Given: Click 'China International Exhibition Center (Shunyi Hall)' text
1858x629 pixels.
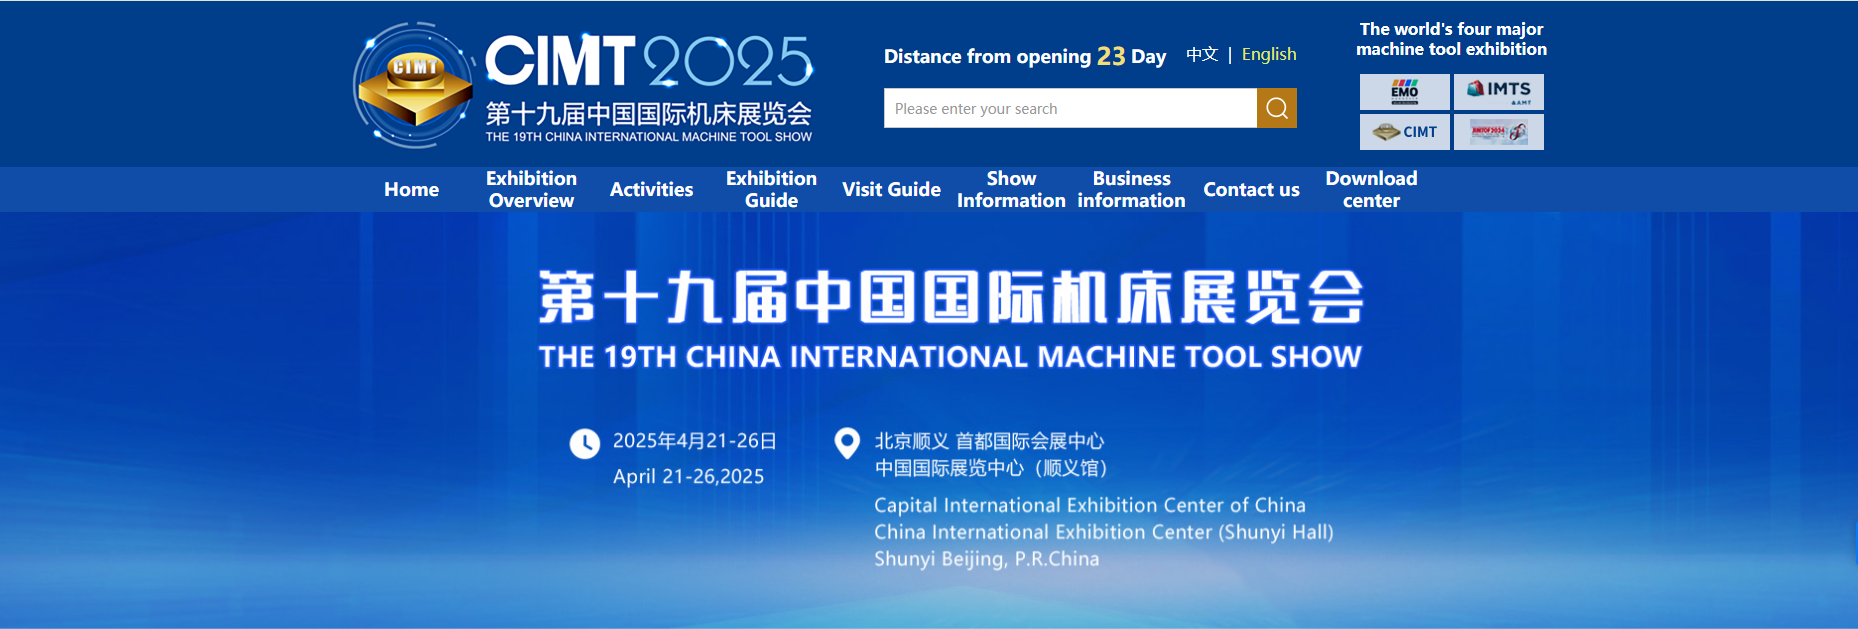Looking at the screenshot, I should (x=1104, y=532).
